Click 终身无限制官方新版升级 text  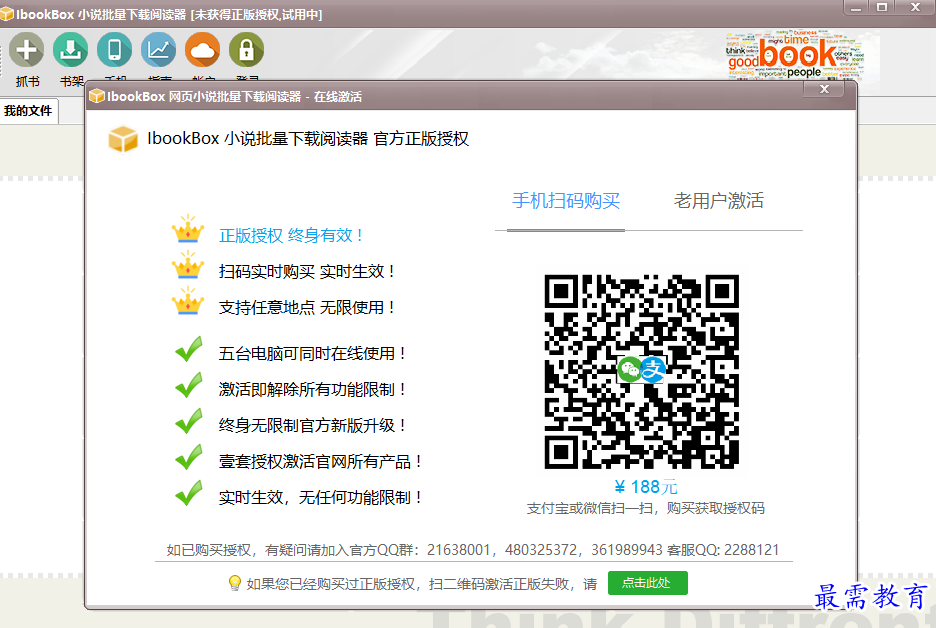(x=312, y=426)
